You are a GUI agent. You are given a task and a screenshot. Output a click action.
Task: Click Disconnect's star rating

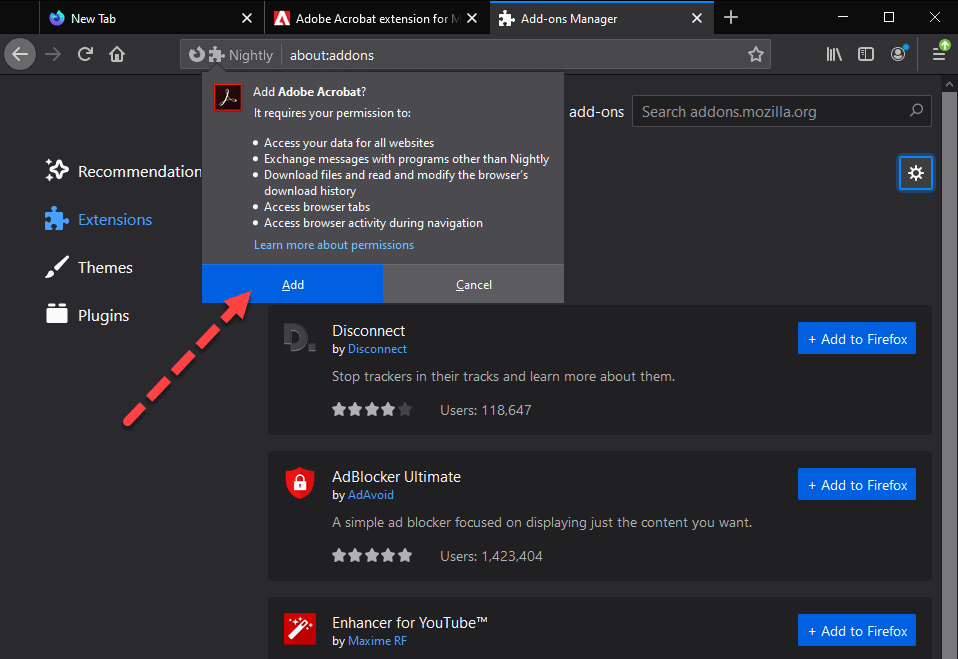point(371,409)
